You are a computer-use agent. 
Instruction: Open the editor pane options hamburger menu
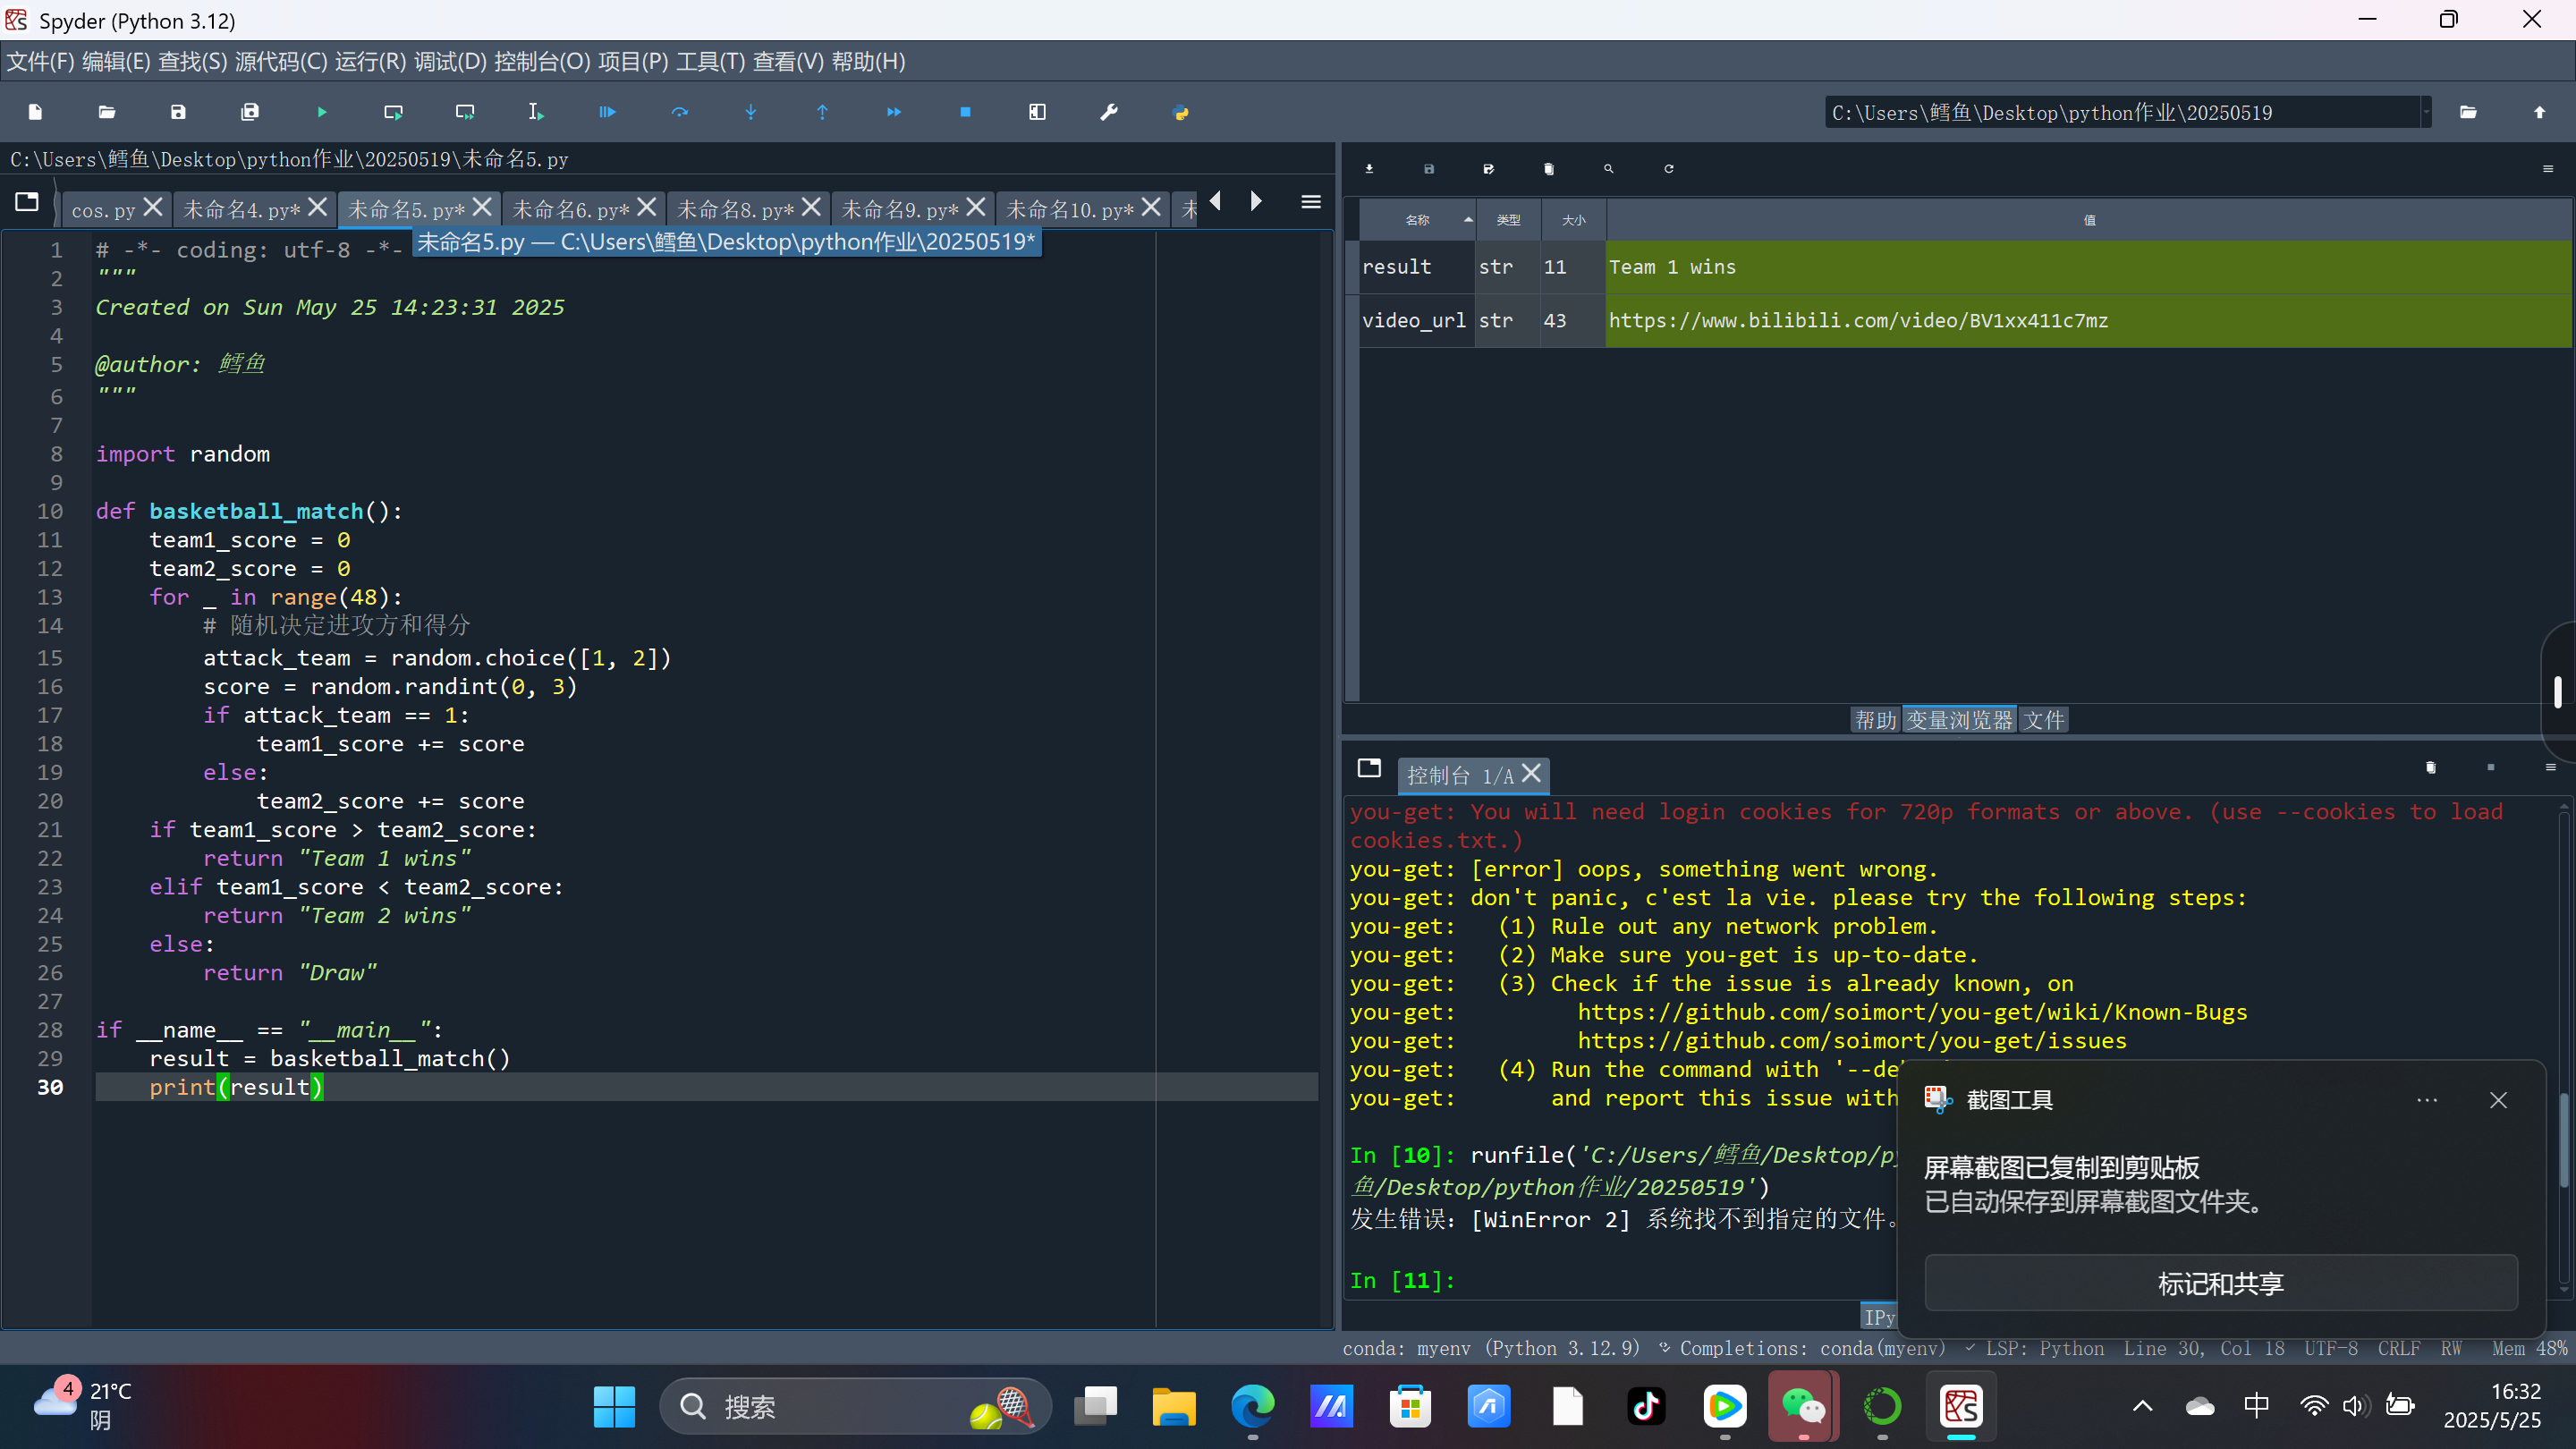click(1310, 202)
